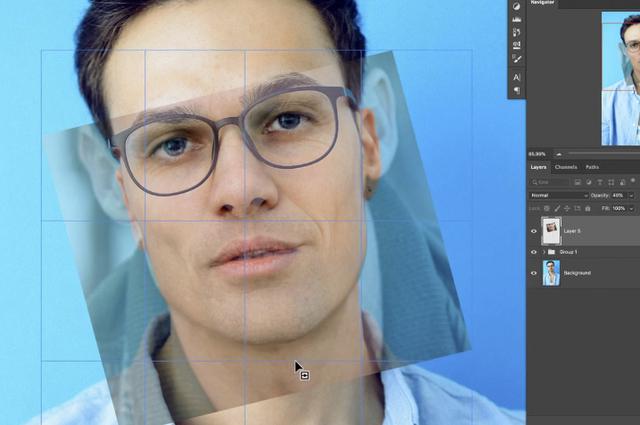Toggle layer filtering on/off switch
The height and width of the screenshot is (425, 640).
tap(633, 180)
